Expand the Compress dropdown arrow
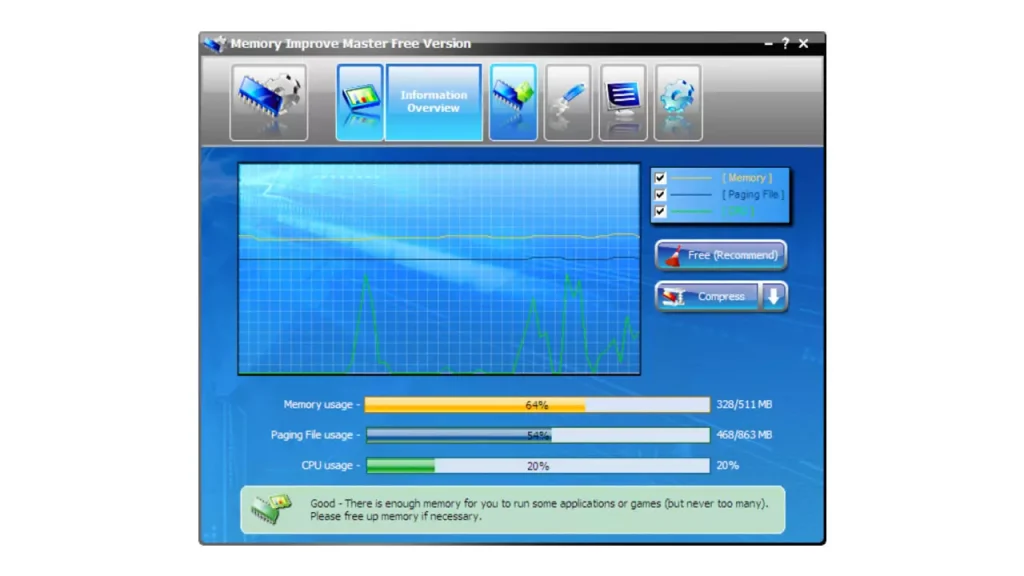The image size is (1024, 576). pyautogui.click(x=774, y=296)
